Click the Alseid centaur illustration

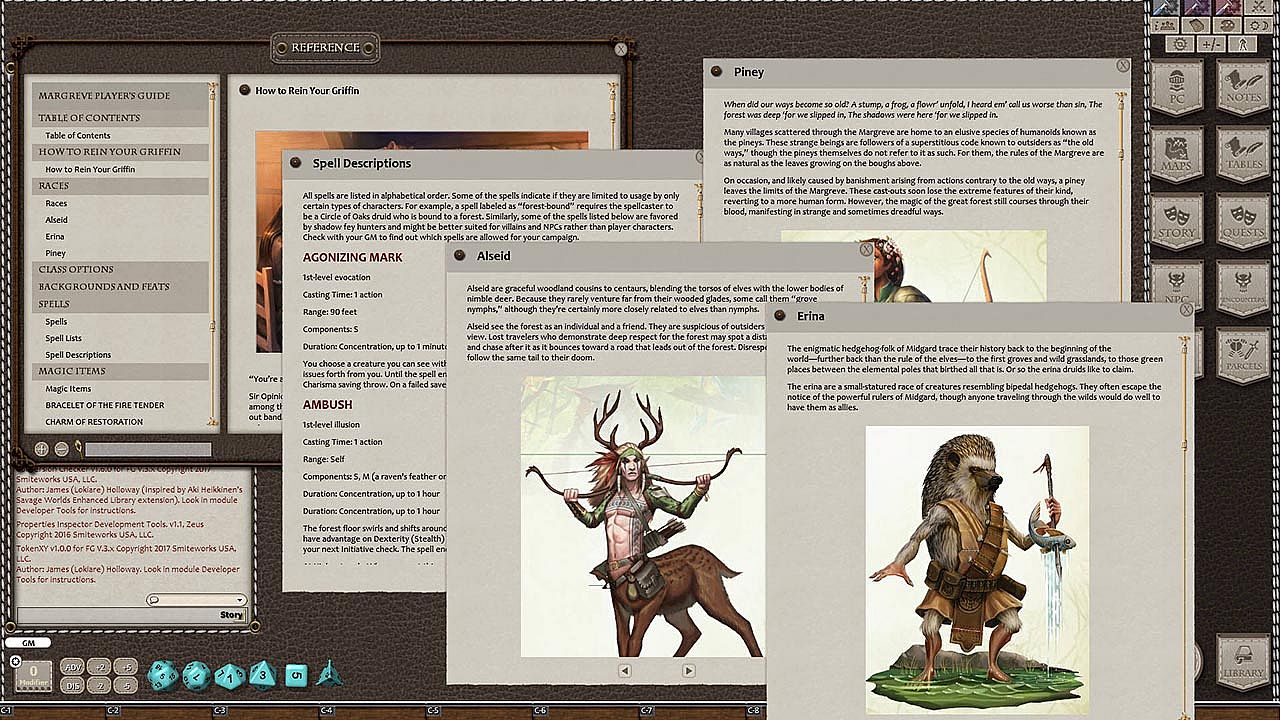pos(644,516)
